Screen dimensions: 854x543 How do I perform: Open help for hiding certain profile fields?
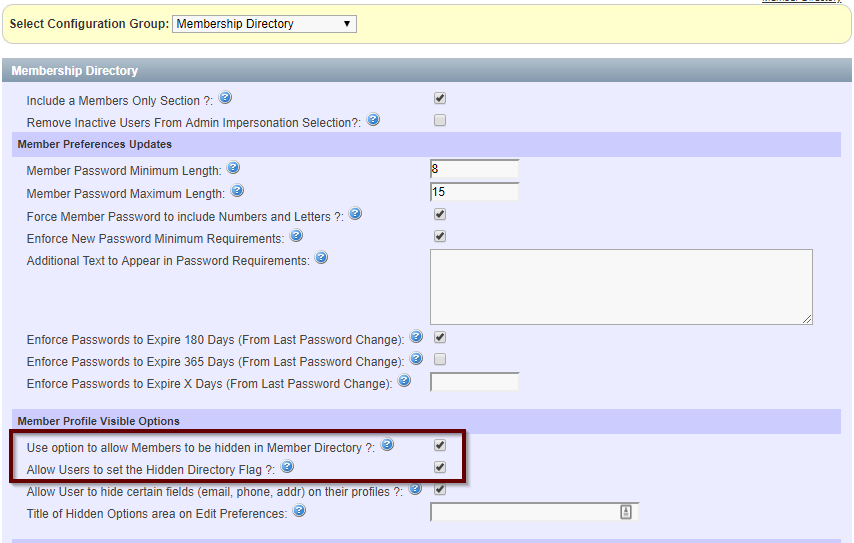coord(415,489)
